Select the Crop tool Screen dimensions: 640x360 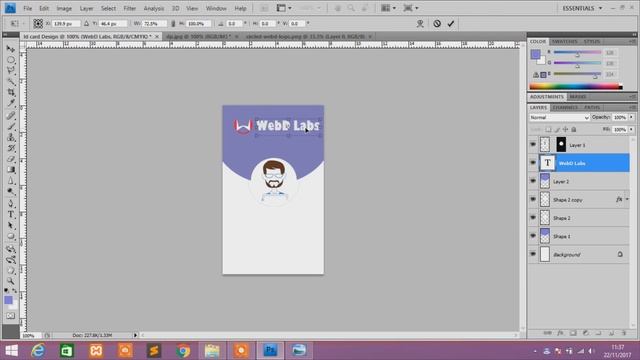[x=11, y=93]
